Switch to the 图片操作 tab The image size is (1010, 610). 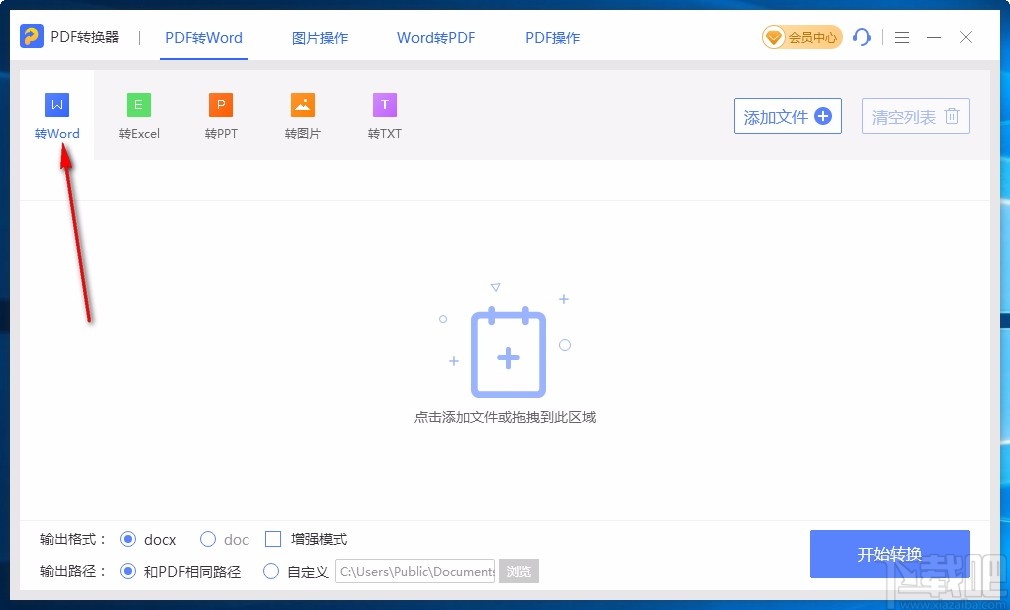click(x=319, y=37)
